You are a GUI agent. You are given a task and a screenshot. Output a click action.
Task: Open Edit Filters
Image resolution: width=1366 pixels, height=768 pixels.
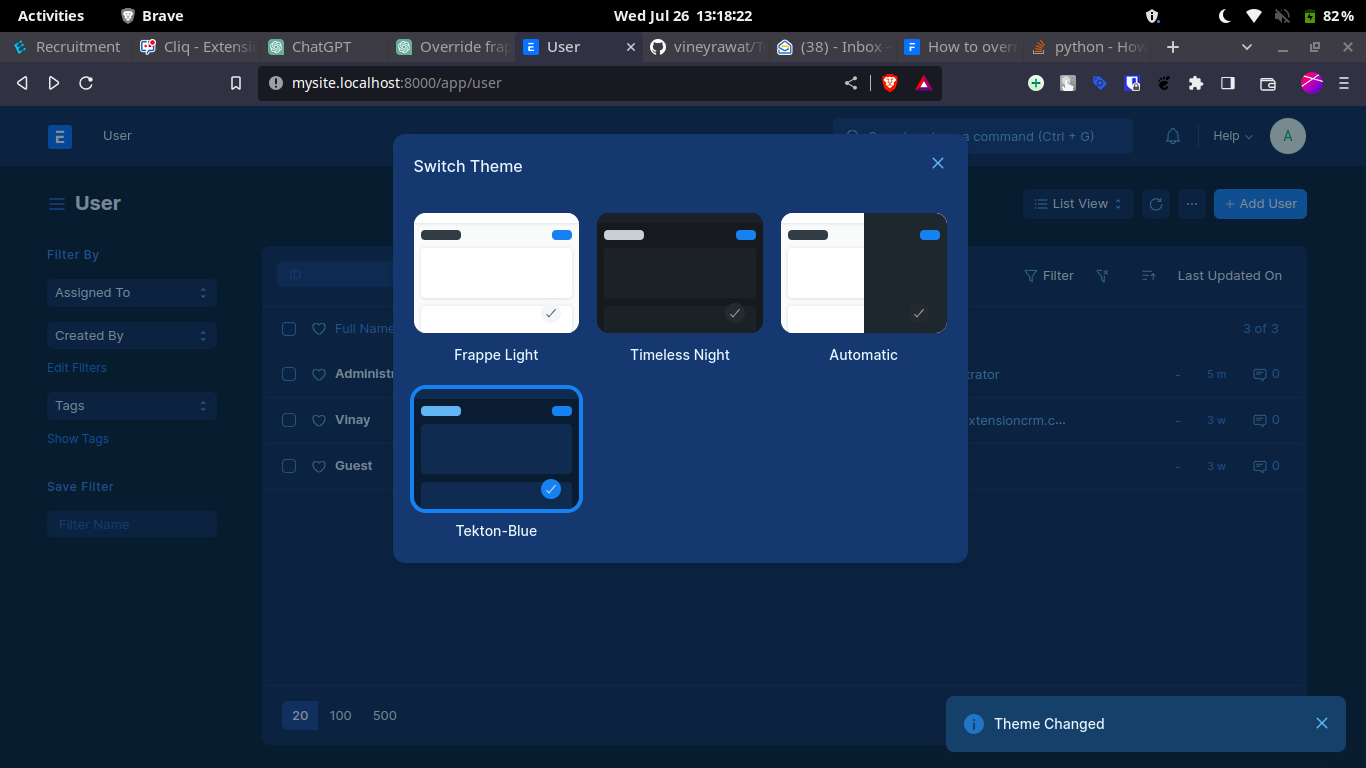[x=77, y=367]
